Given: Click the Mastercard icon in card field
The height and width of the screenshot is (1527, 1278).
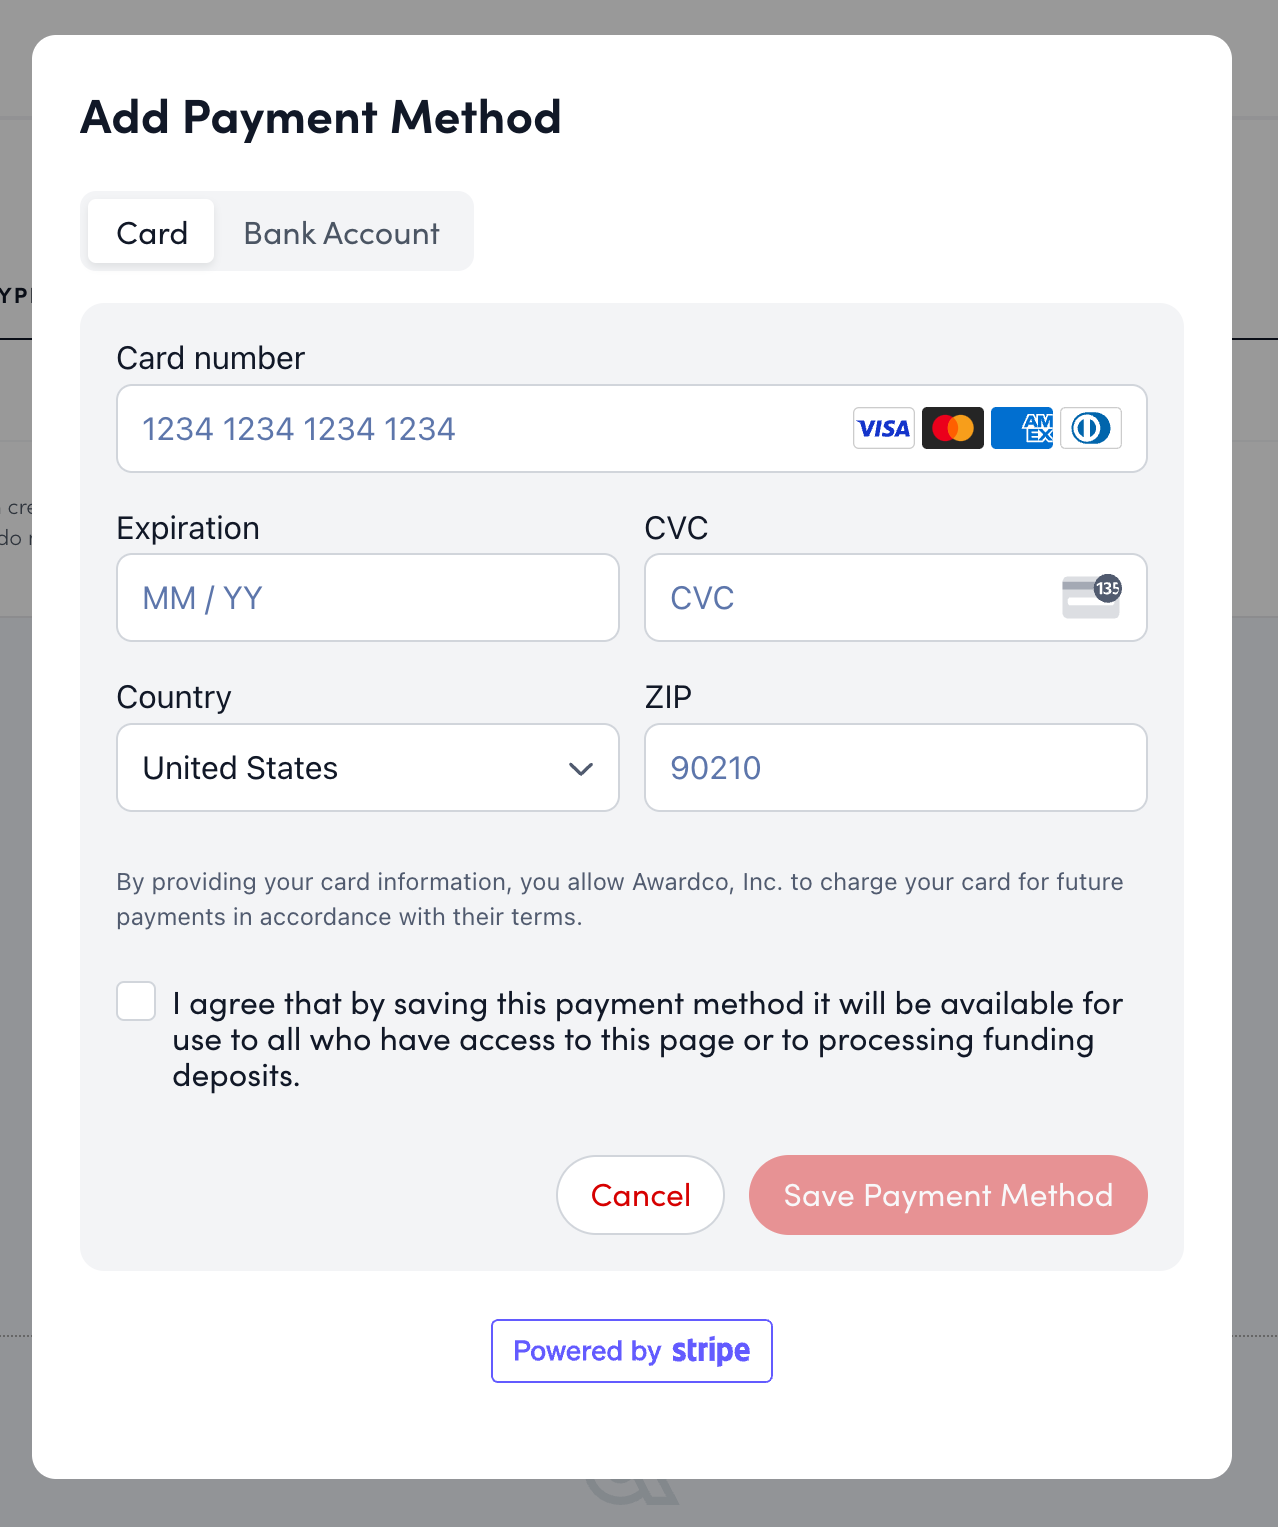Looking at the screenshot, I should [x=952, y=428].
